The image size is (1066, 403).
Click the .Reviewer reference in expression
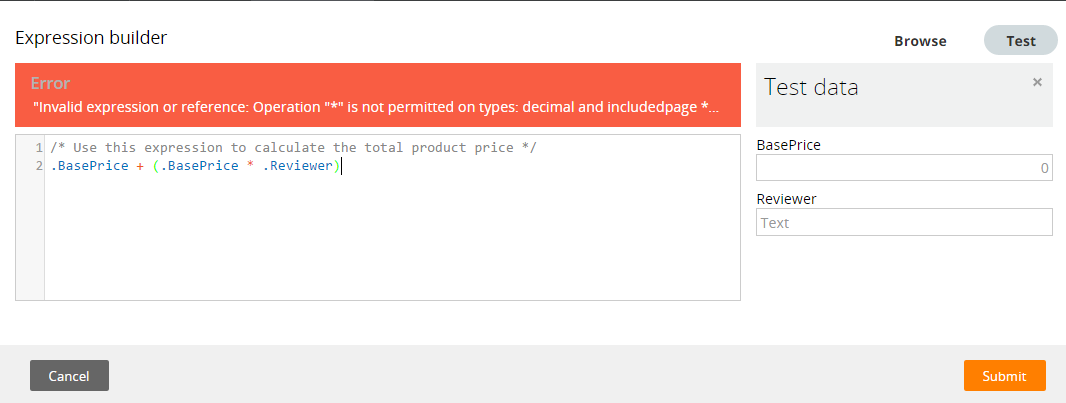[x=297, y=166]
